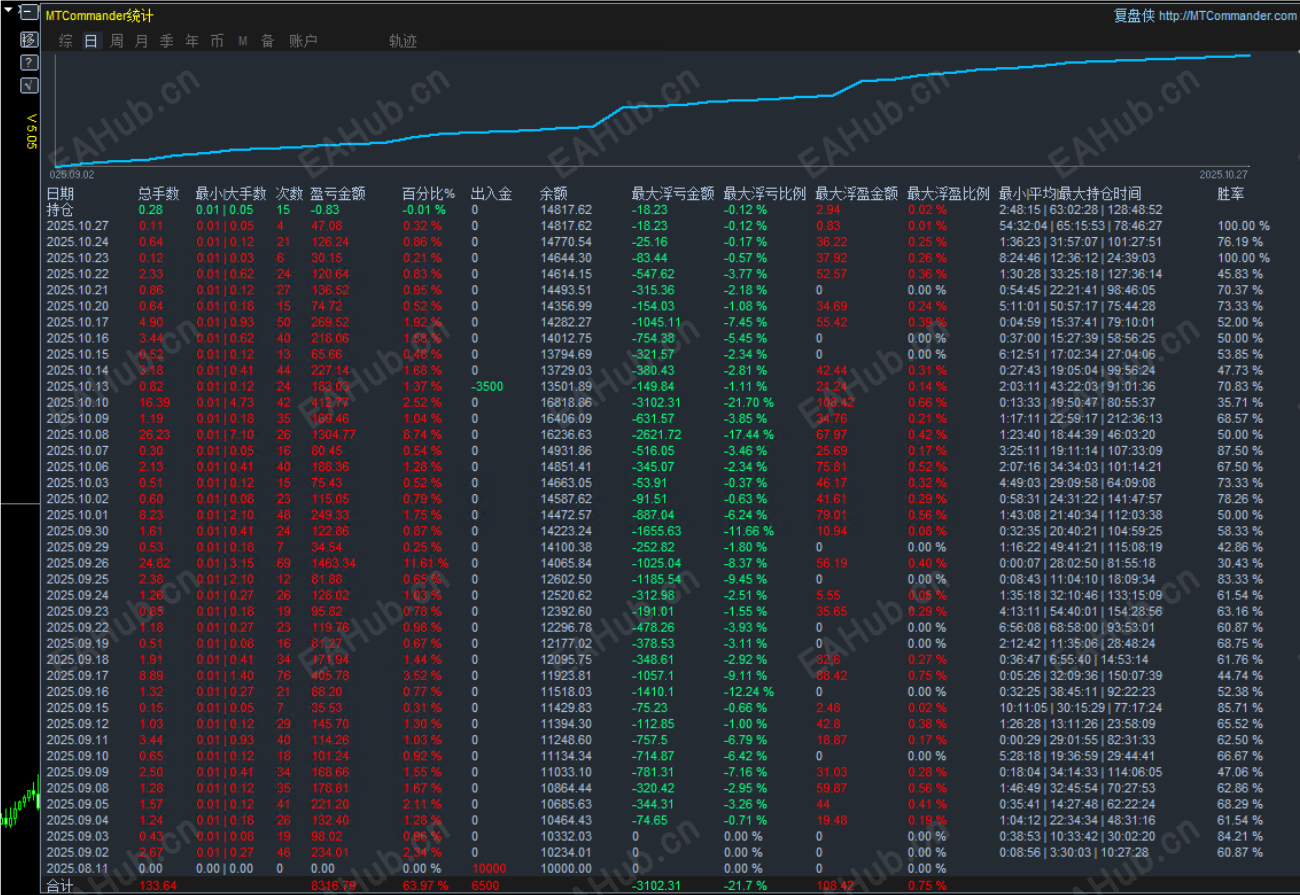Click the 最大浮盈金额 column header
This screenshot has height=895, width=1300.
tap(857, 194)
